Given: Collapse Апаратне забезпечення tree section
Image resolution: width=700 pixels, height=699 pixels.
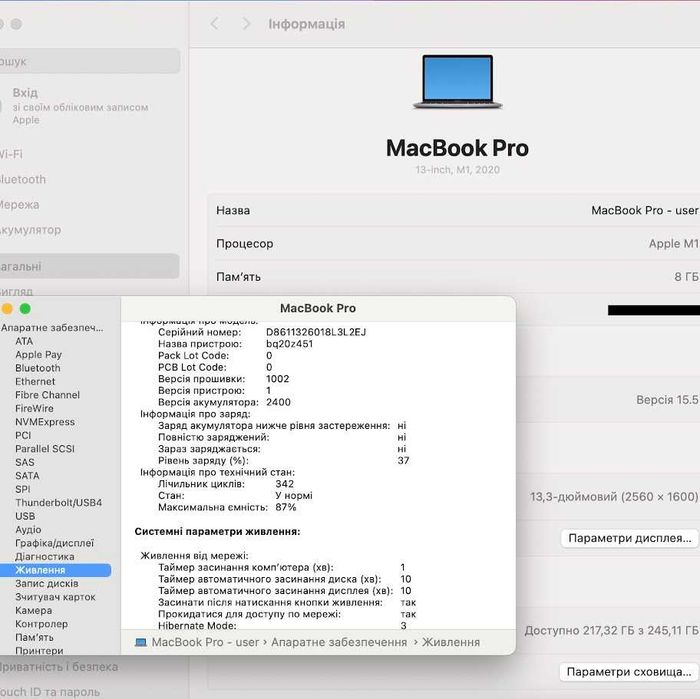Looking at the screenshot, I should pos(52,328).
